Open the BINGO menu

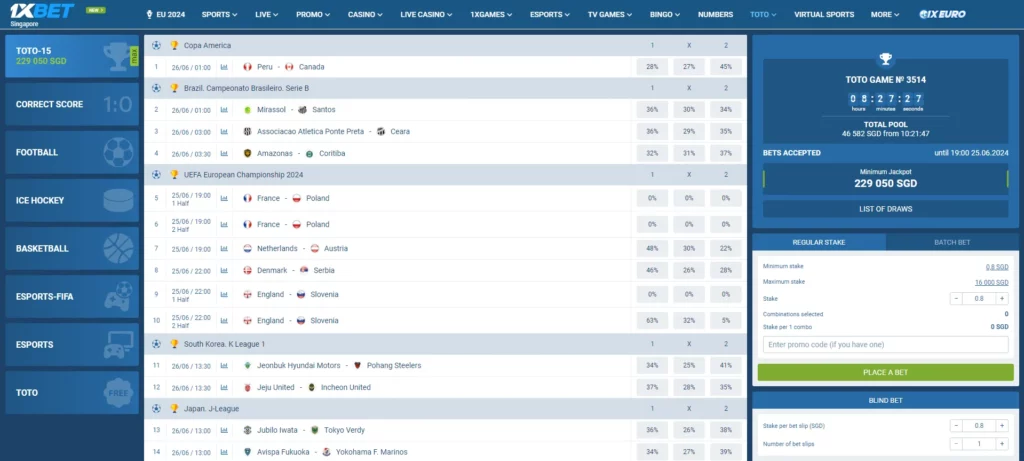tap(665, 14)
